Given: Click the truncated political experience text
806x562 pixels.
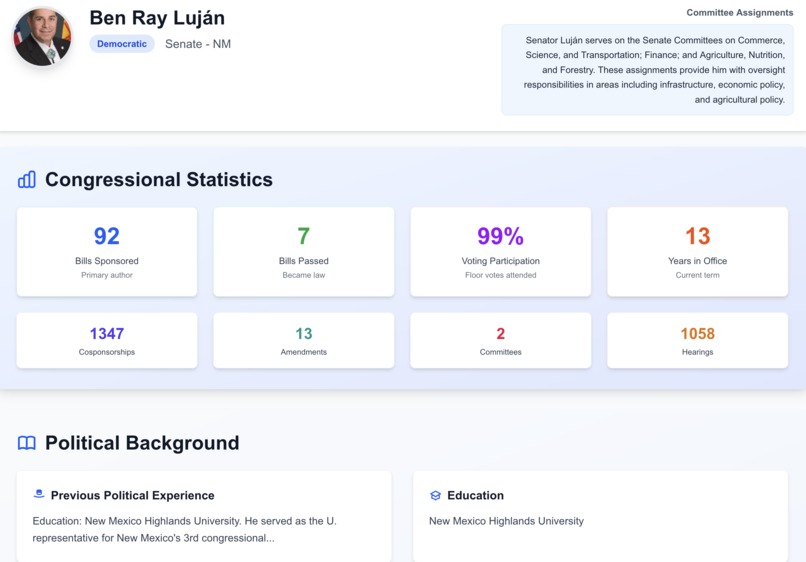Looking at the screenshot, I should click(x=185, y=530).
